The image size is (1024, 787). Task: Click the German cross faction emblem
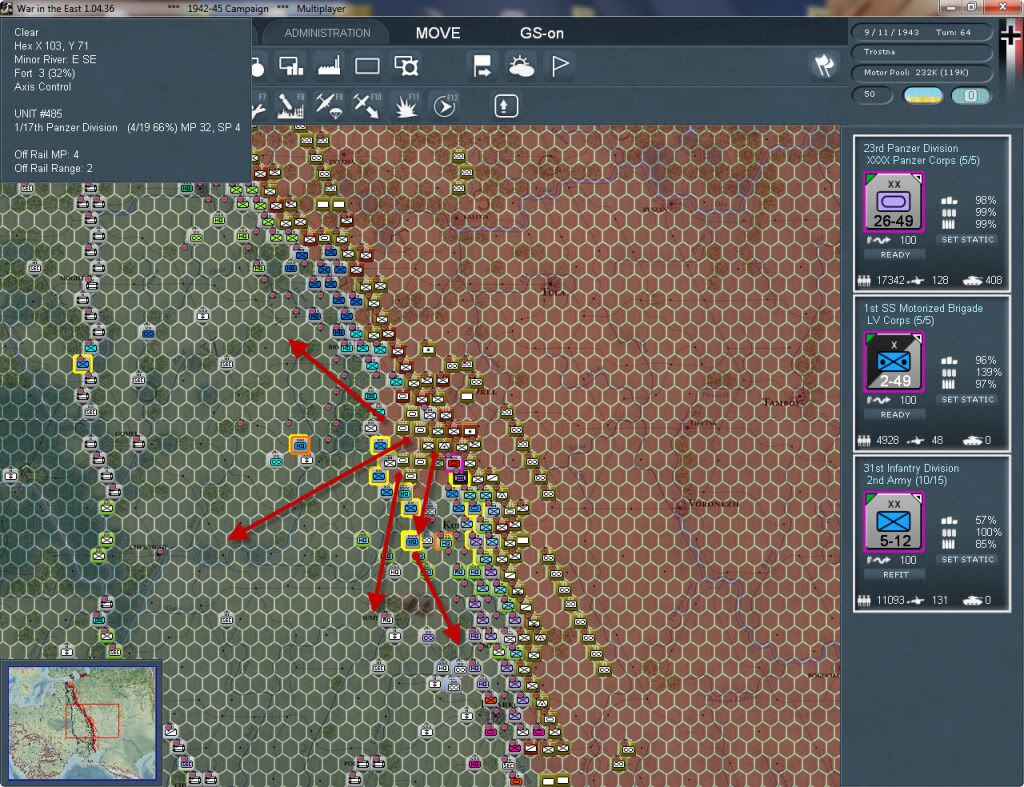click(1010, 36)
